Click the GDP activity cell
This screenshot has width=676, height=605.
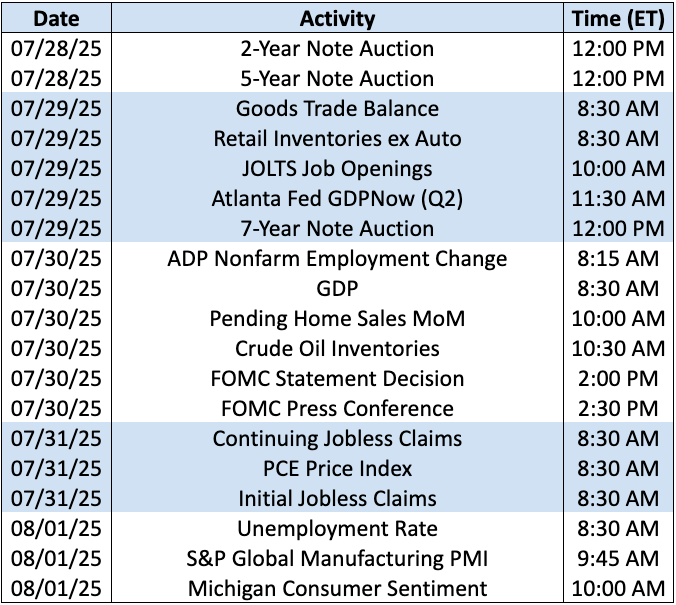[x=337, y=288]
